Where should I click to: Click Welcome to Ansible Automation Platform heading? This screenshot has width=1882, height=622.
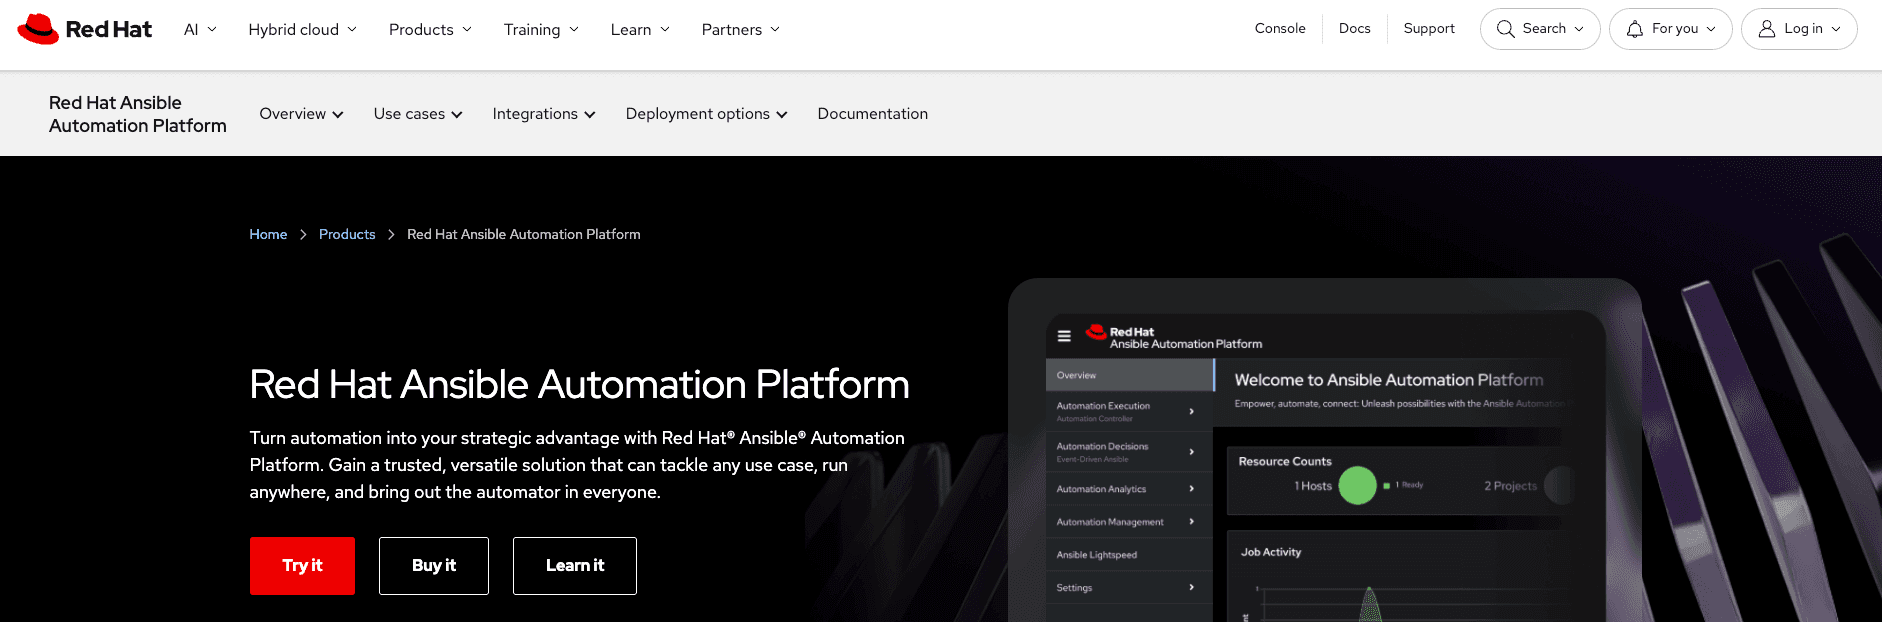click(1389, 380)
